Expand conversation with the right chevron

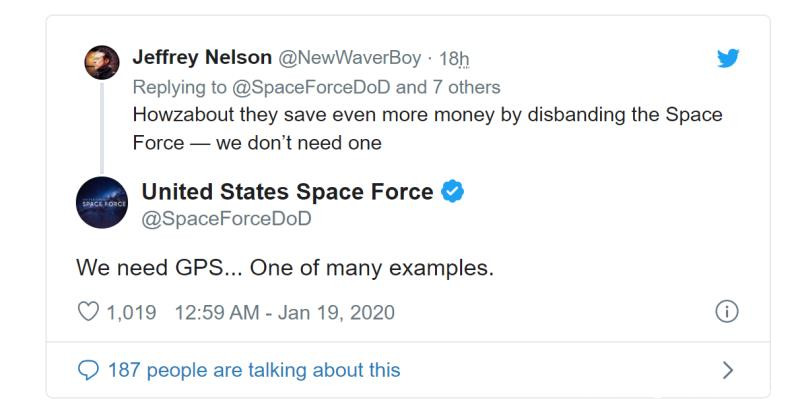pyautogui.click(x=728, y=370)
